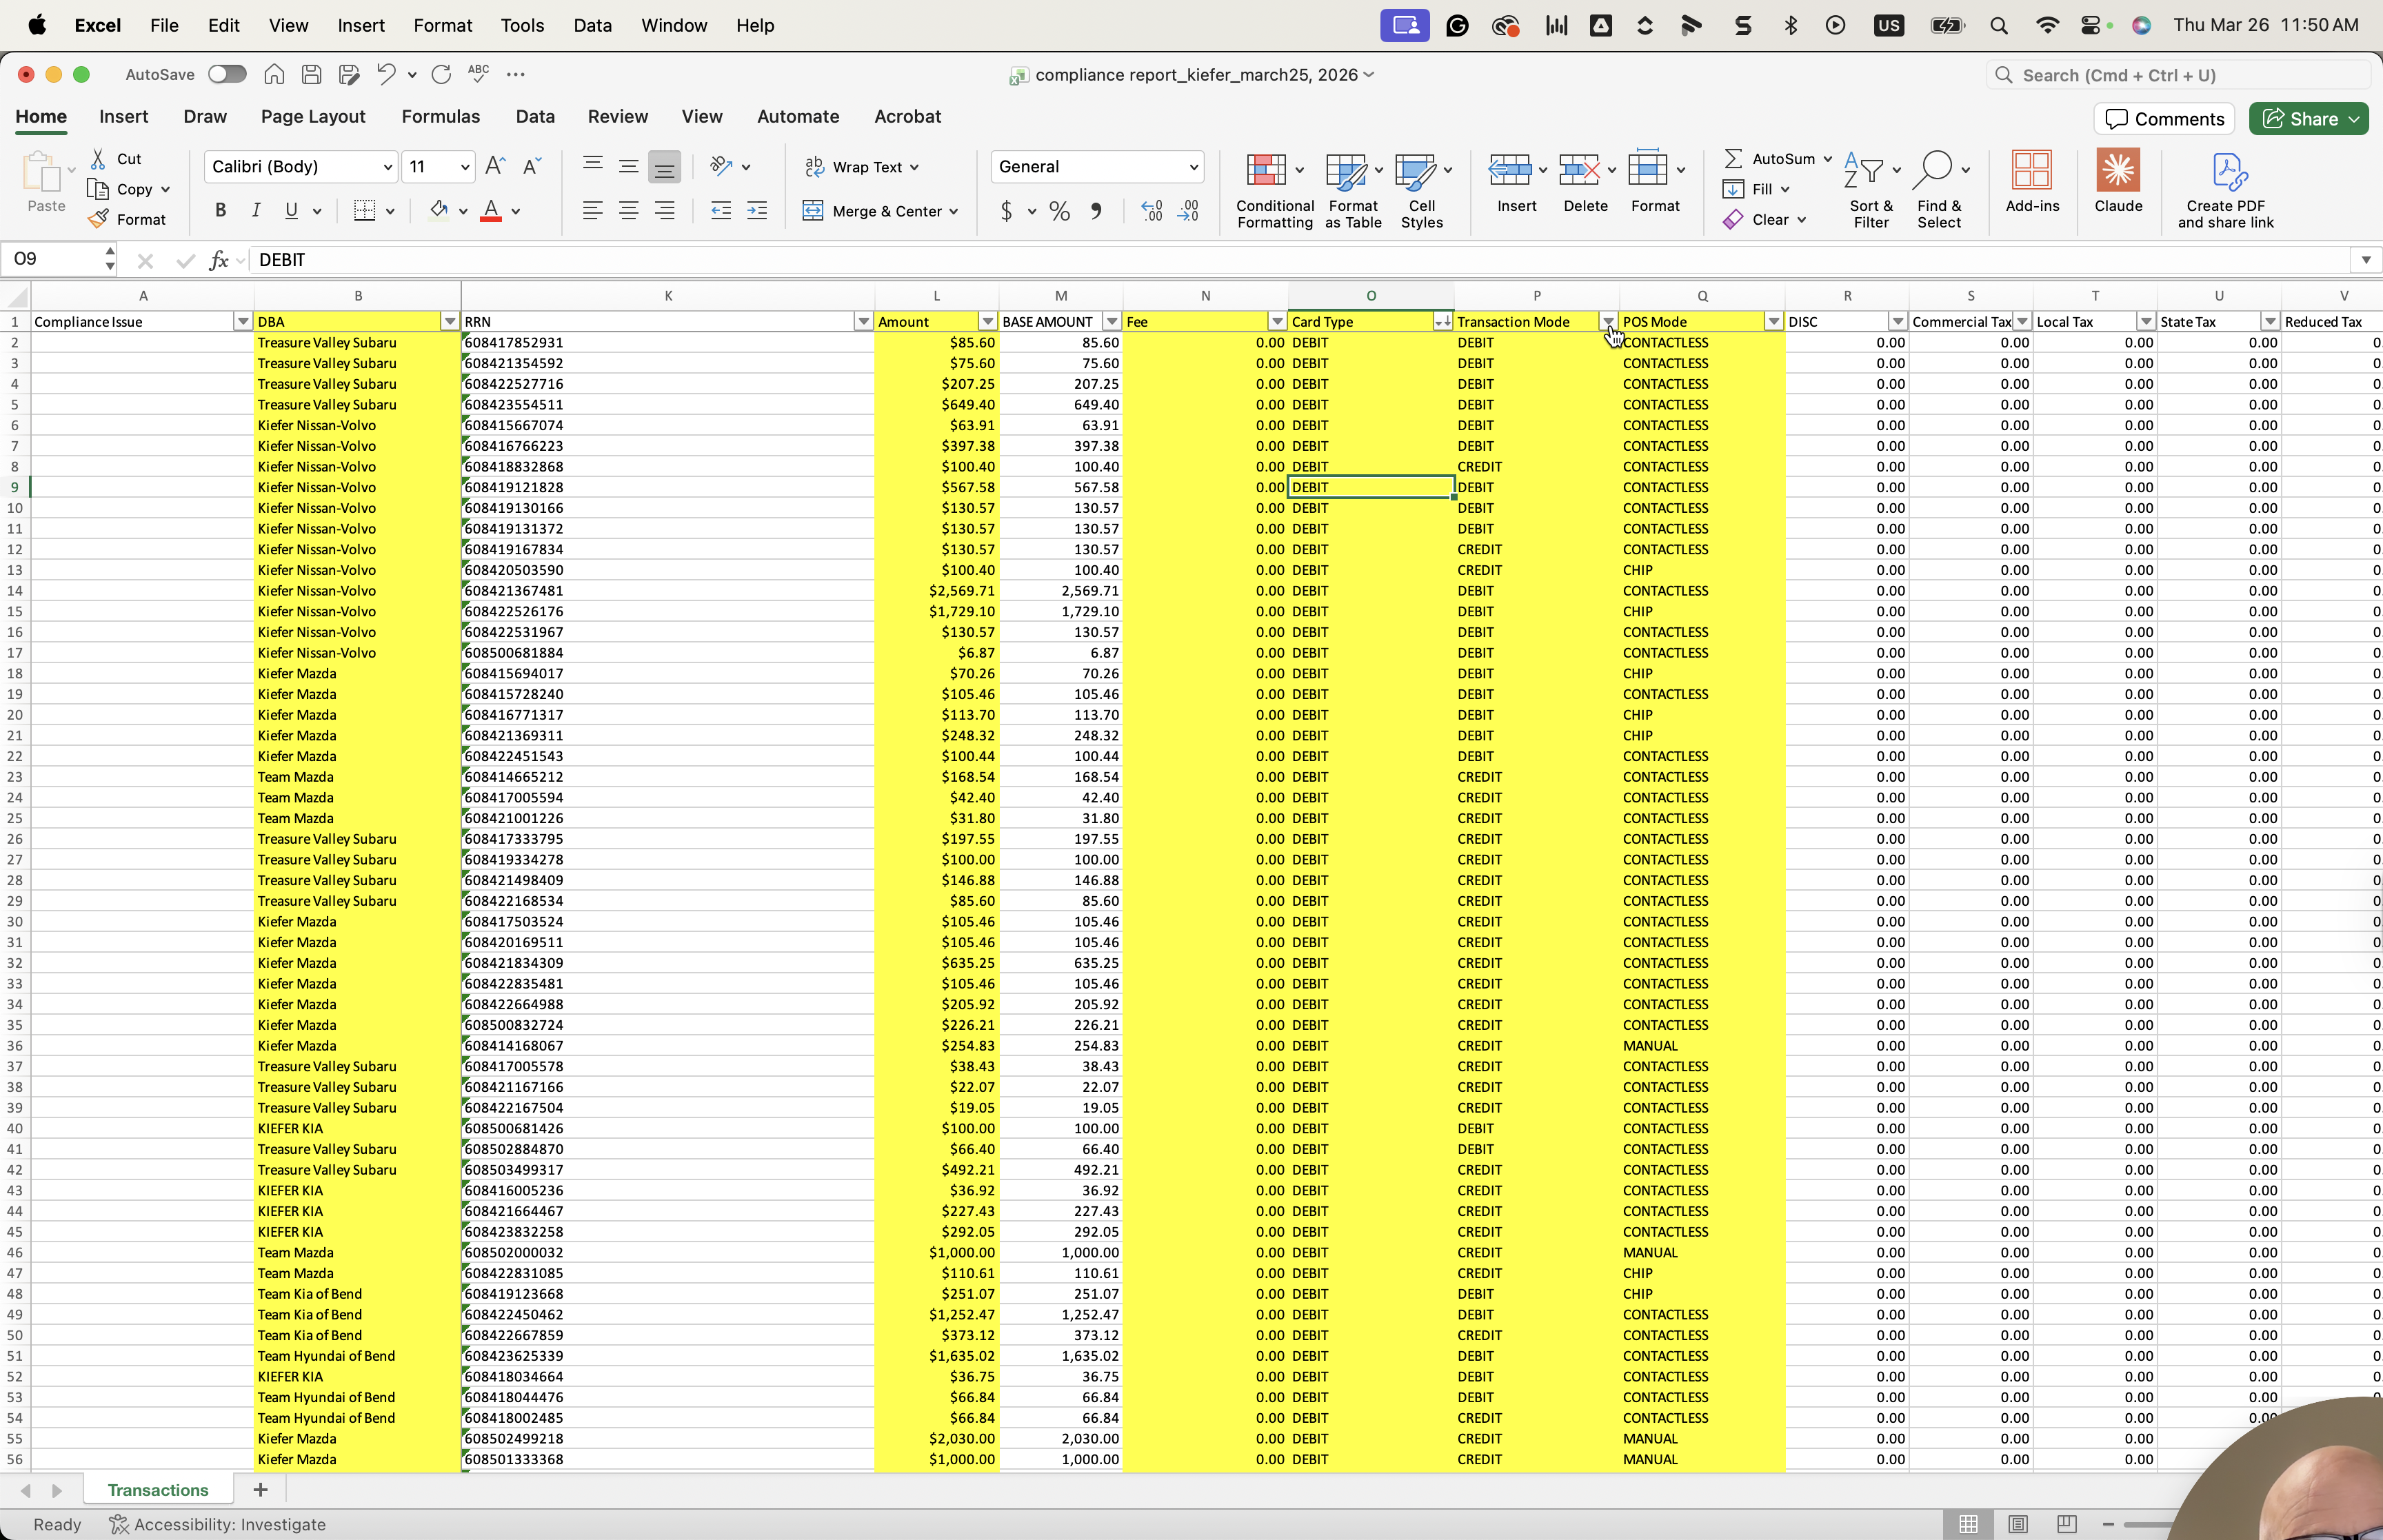Switch to the Formulas ribbon tab
Viewport: 2383px width, 1540px height.
[x=441, y=116]
